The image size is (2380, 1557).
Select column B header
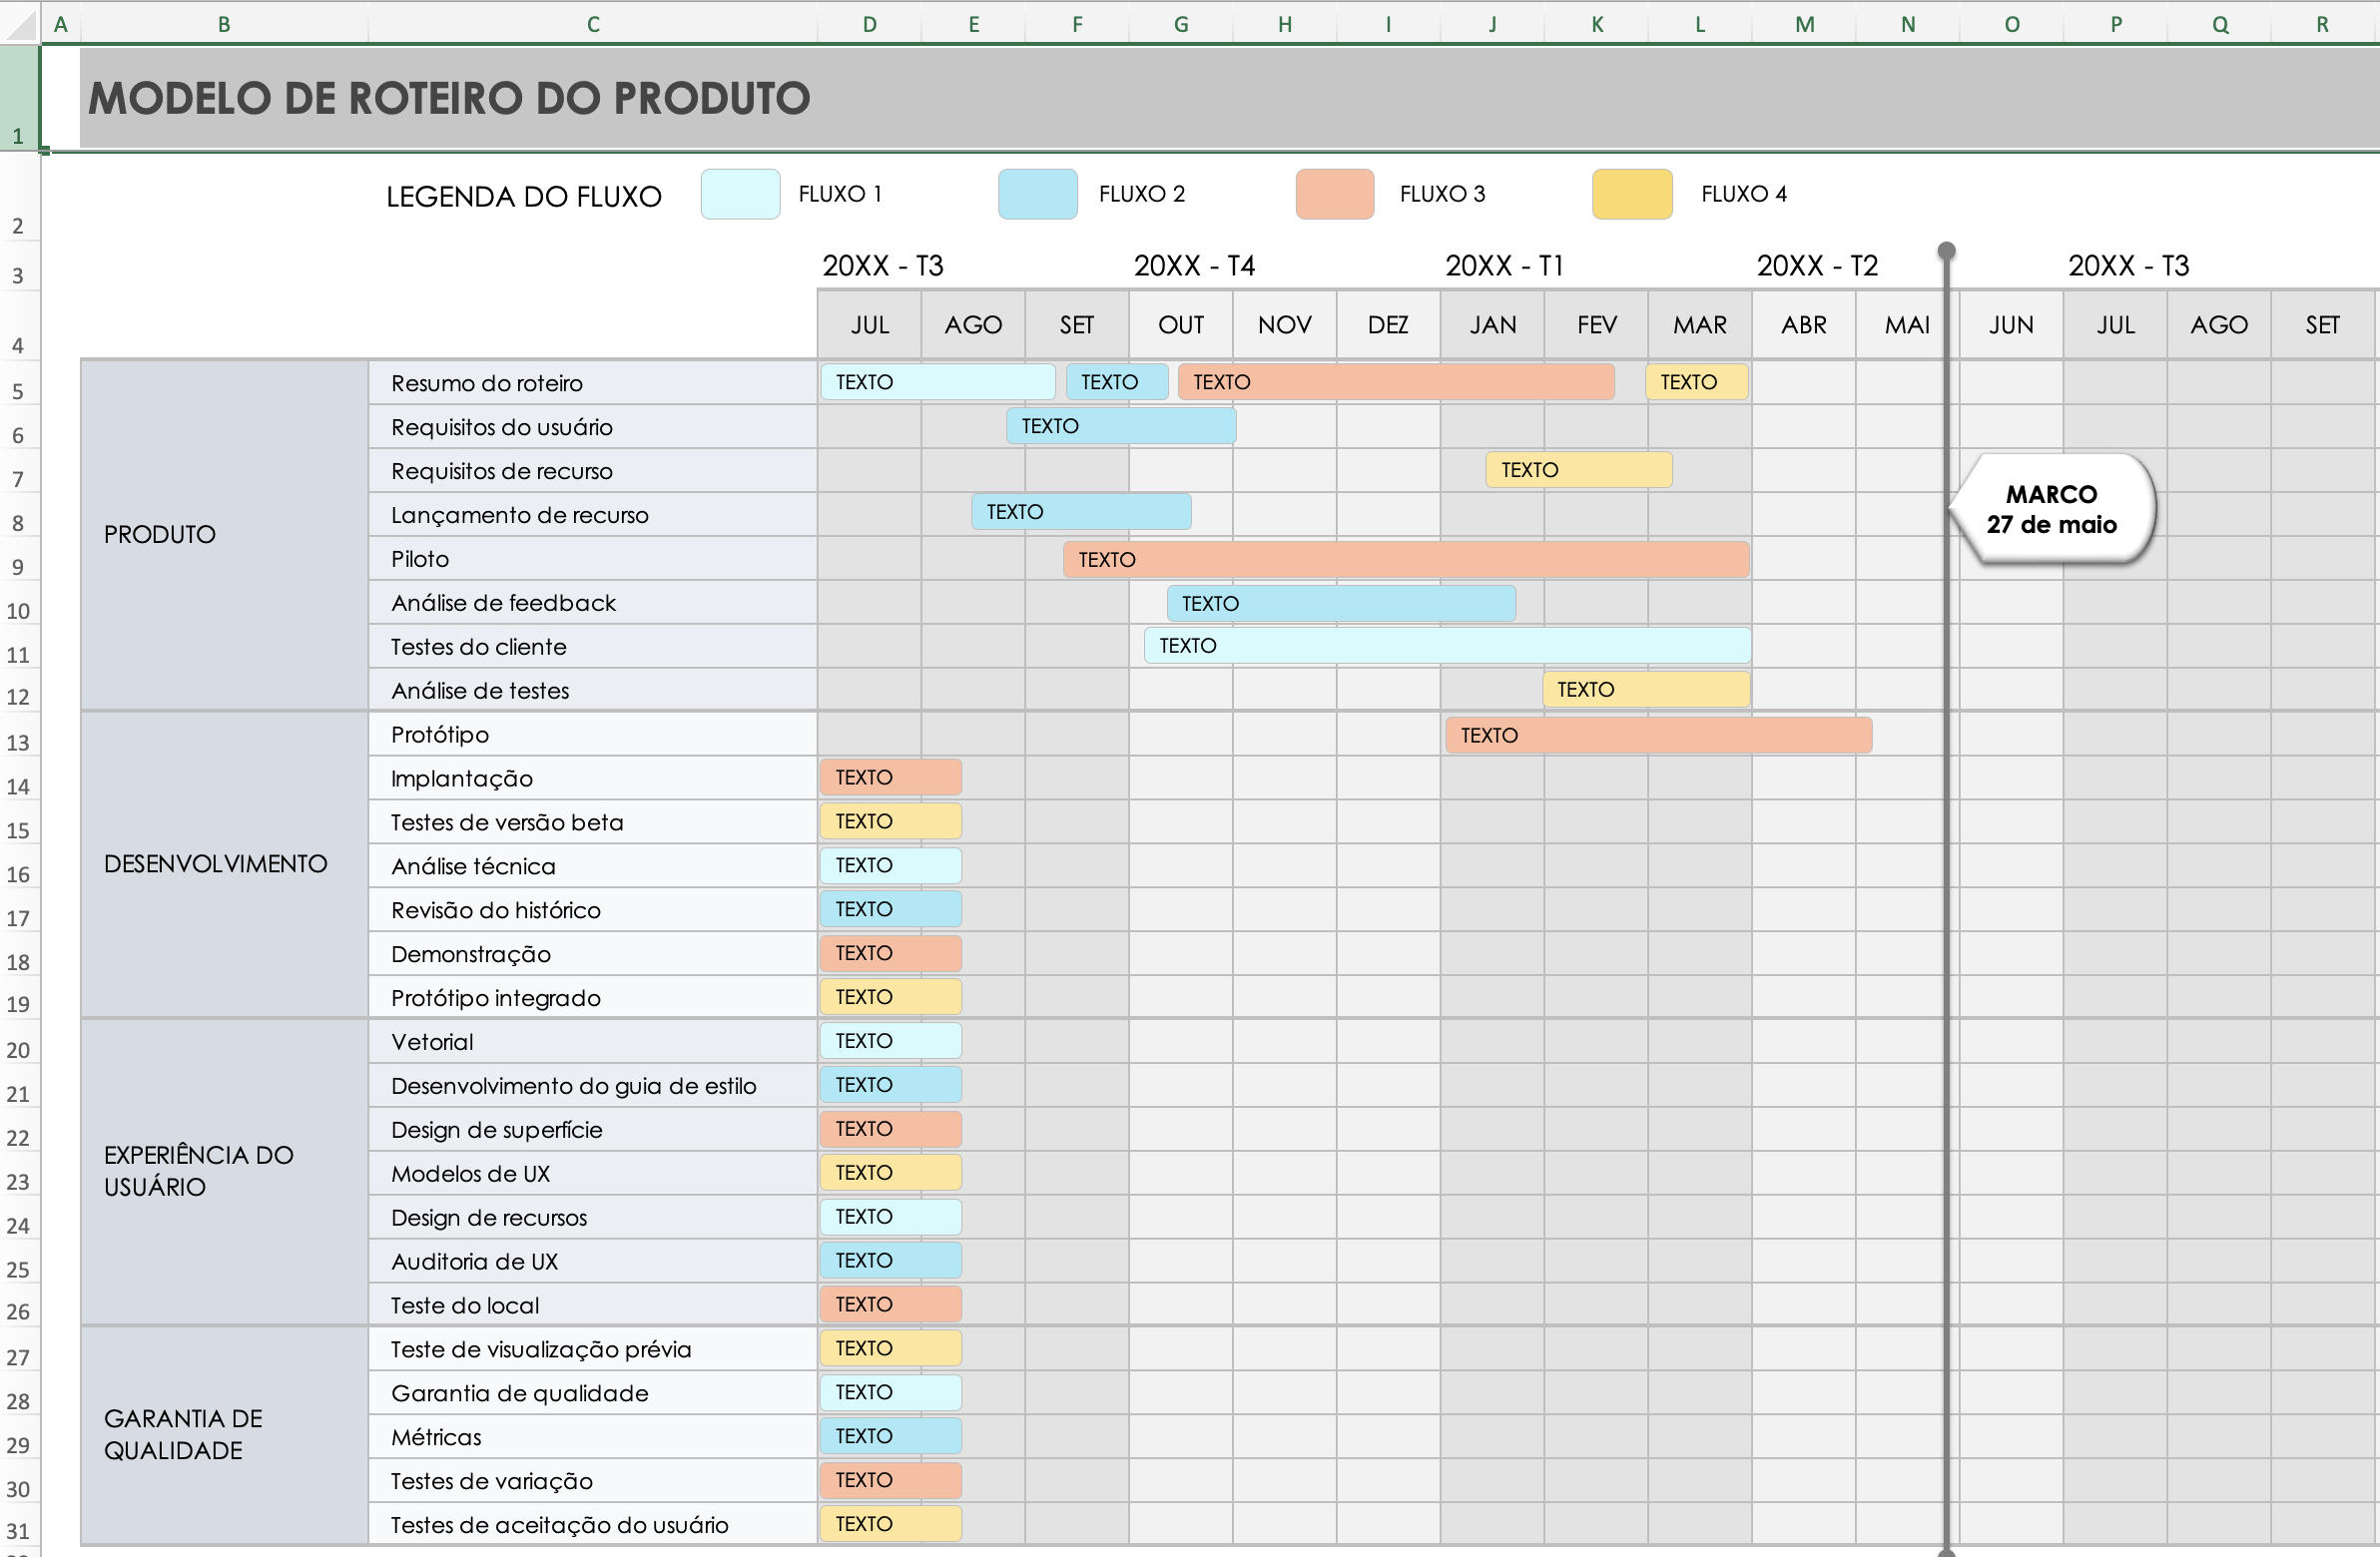224,23
